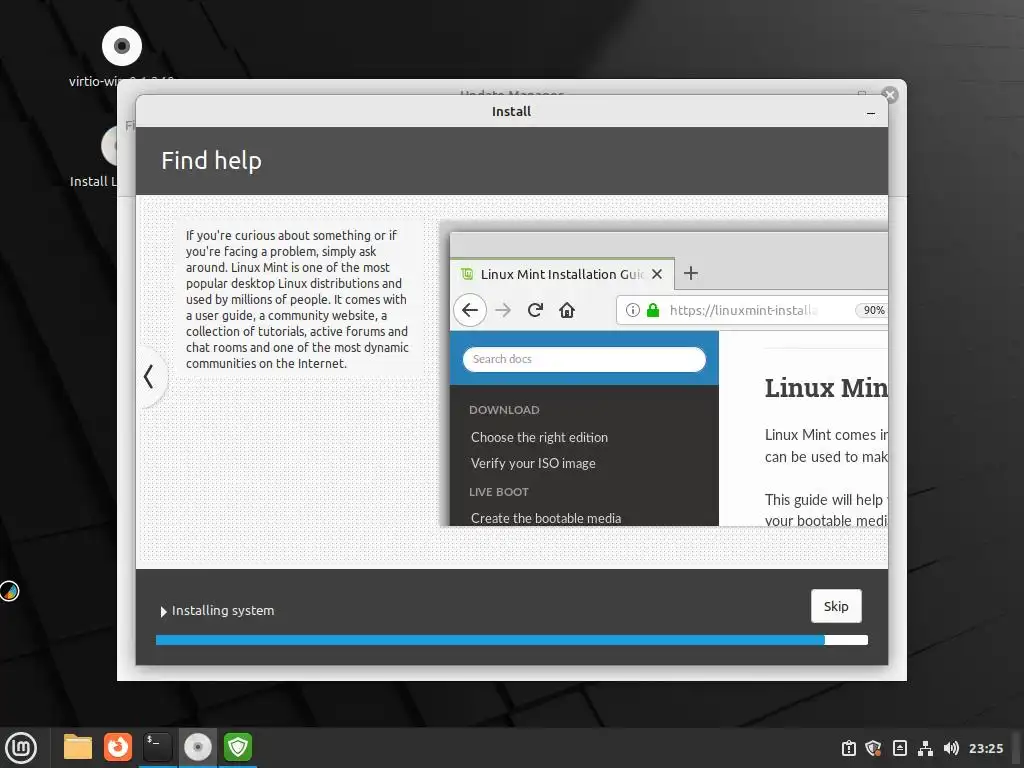The height and width of the screenshot is (768, 1024).
Task: Open the Linux Mint start menu
Action: click(21, 747)
